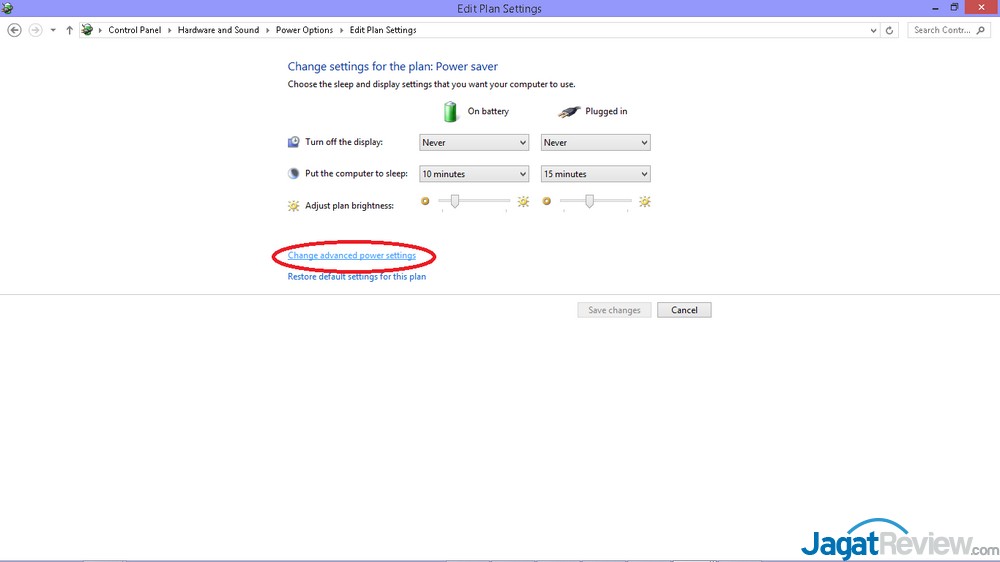1000x562 pixels.
Task: Click the green battery icon
Action: [x=451, y=111]
